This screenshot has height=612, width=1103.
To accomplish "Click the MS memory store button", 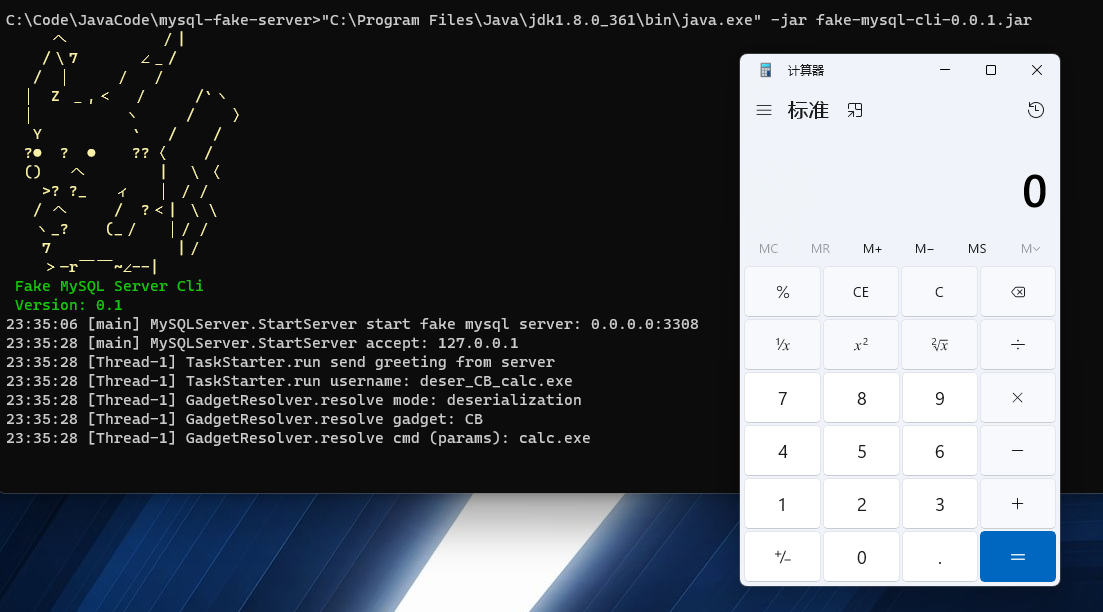I will pos(976,248).
